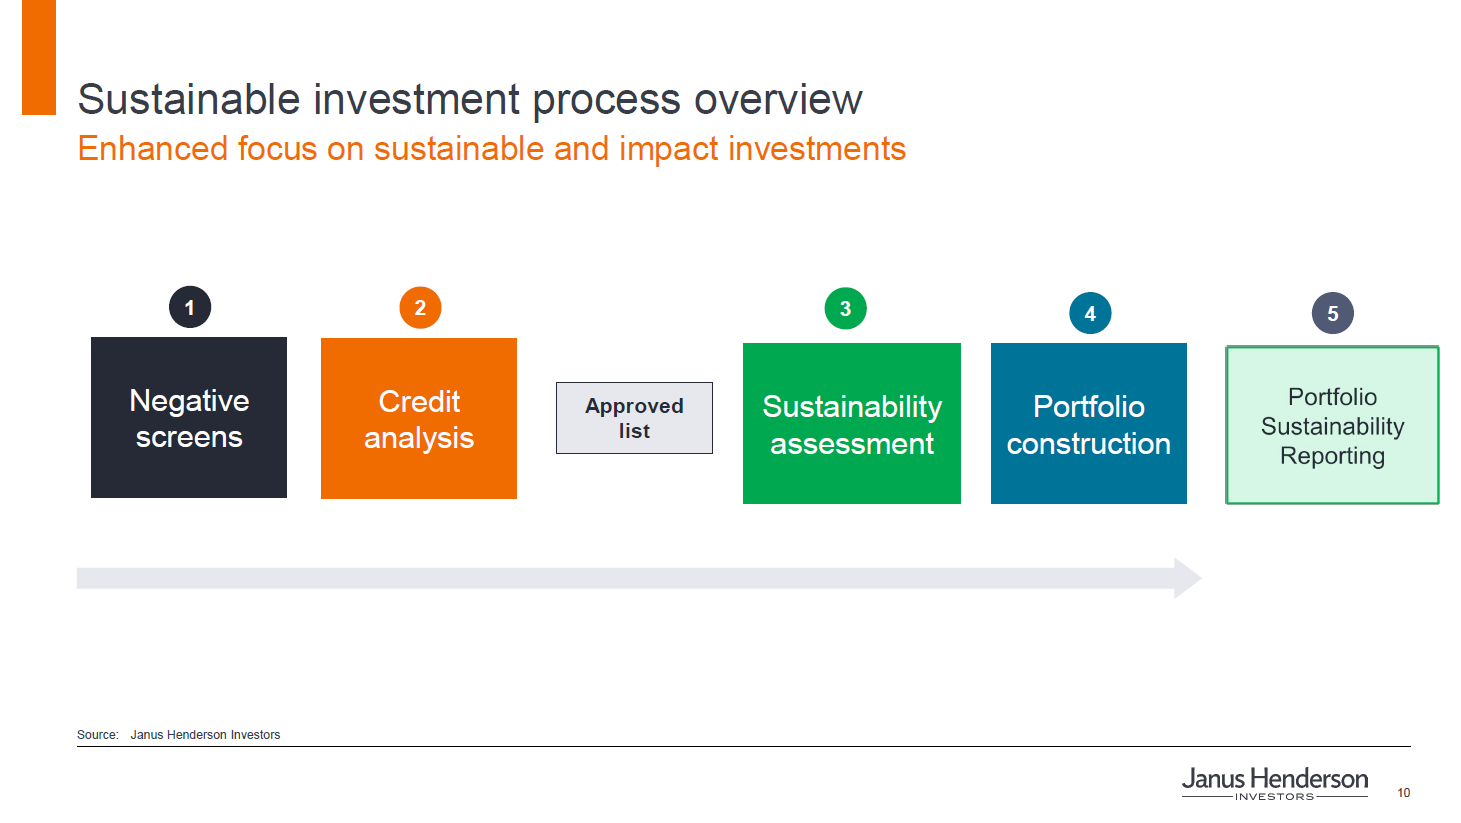
Task: Click the Janus Henderson Investors logo
Action: [1274, 782]
